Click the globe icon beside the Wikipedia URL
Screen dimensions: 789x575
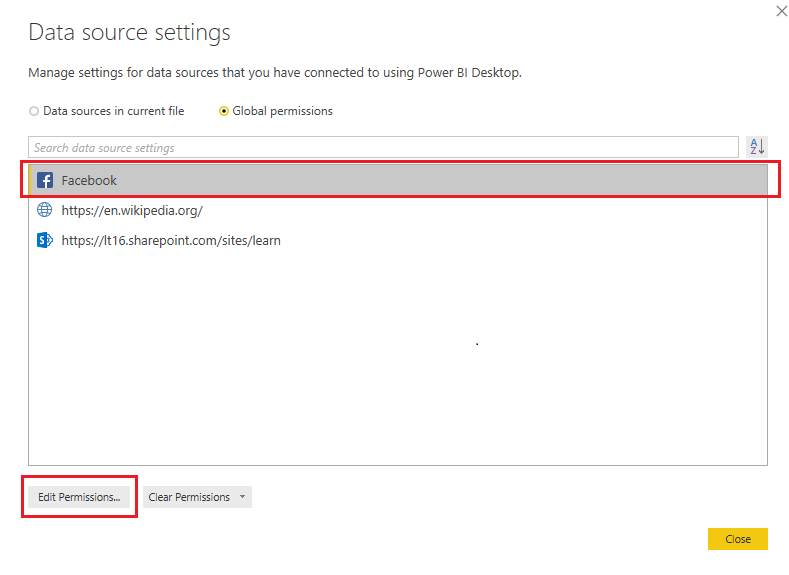coord(44,211)
